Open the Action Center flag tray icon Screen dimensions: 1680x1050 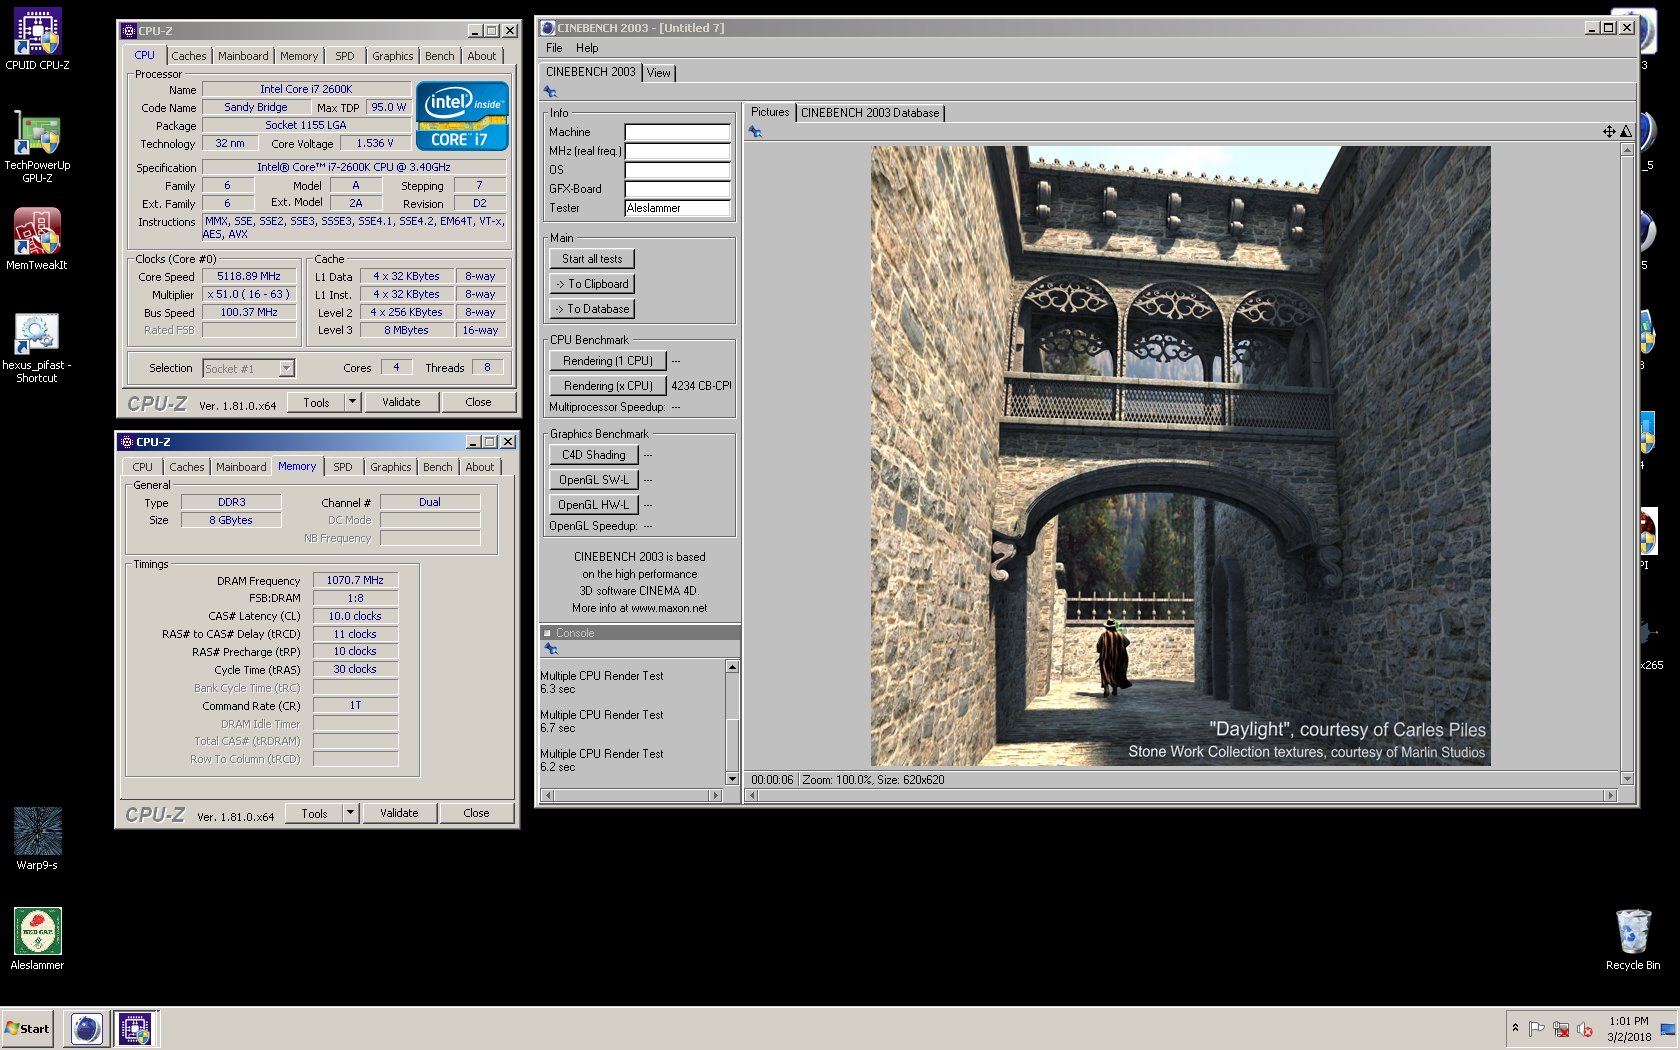click(x=1537, y=1029)
